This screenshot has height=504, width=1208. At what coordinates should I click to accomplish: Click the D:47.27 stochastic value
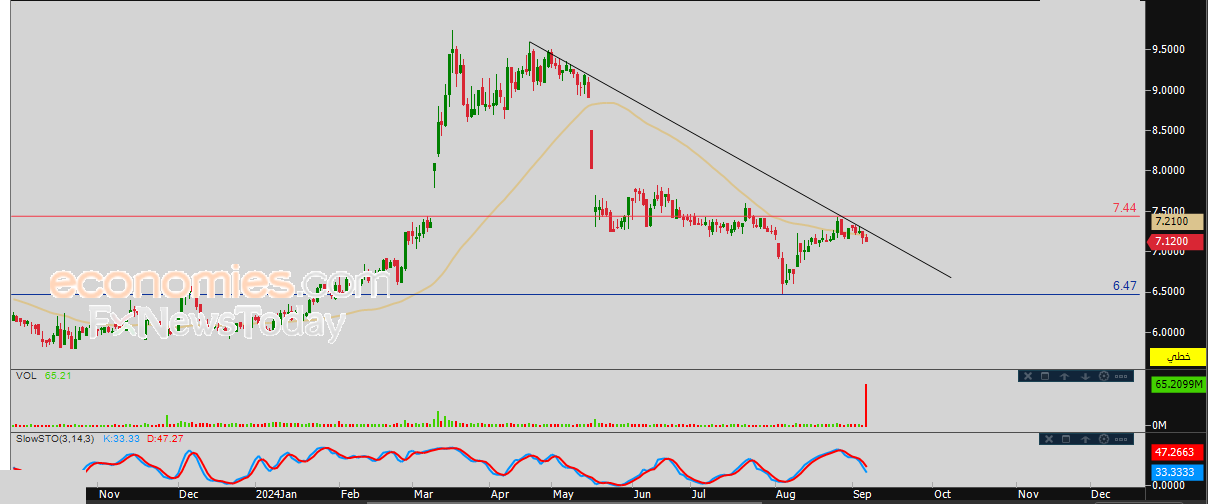(167, 438)
